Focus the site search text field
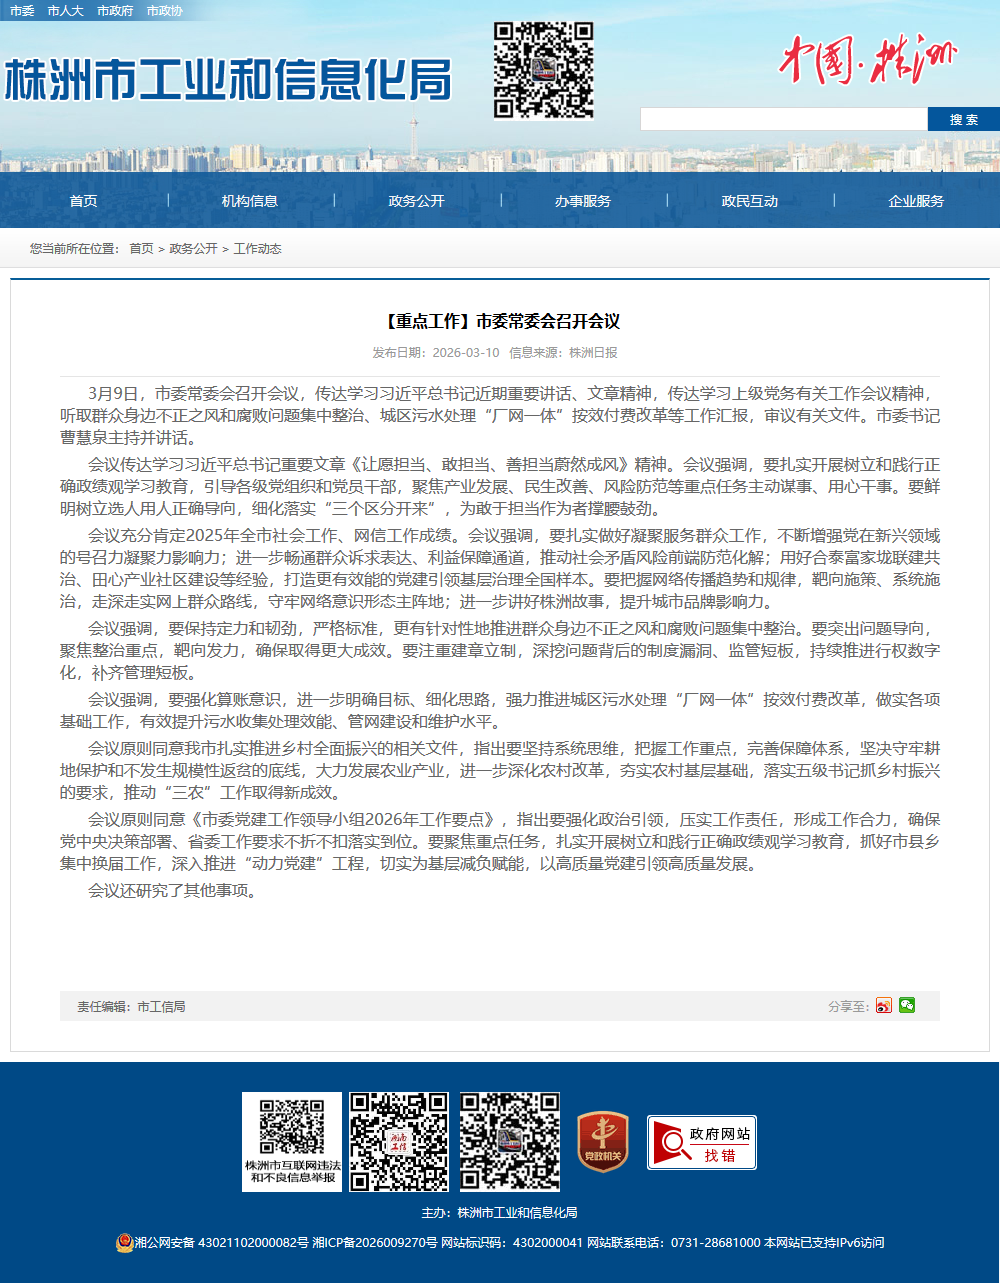Image resolution: width=1000 pixels, height=1283 pixels. point(784,119)
